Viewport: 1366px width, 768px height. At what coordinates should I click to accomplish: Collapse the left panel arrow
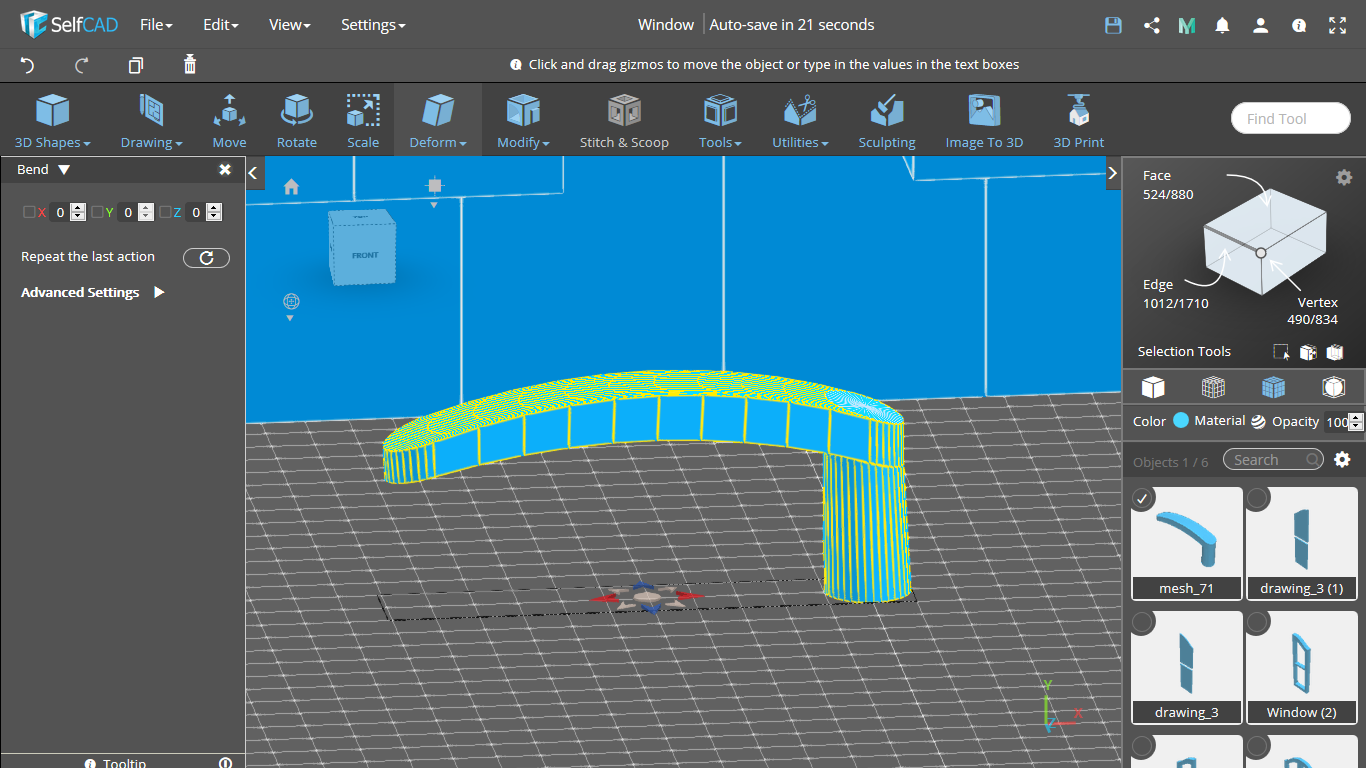point(254,173)
